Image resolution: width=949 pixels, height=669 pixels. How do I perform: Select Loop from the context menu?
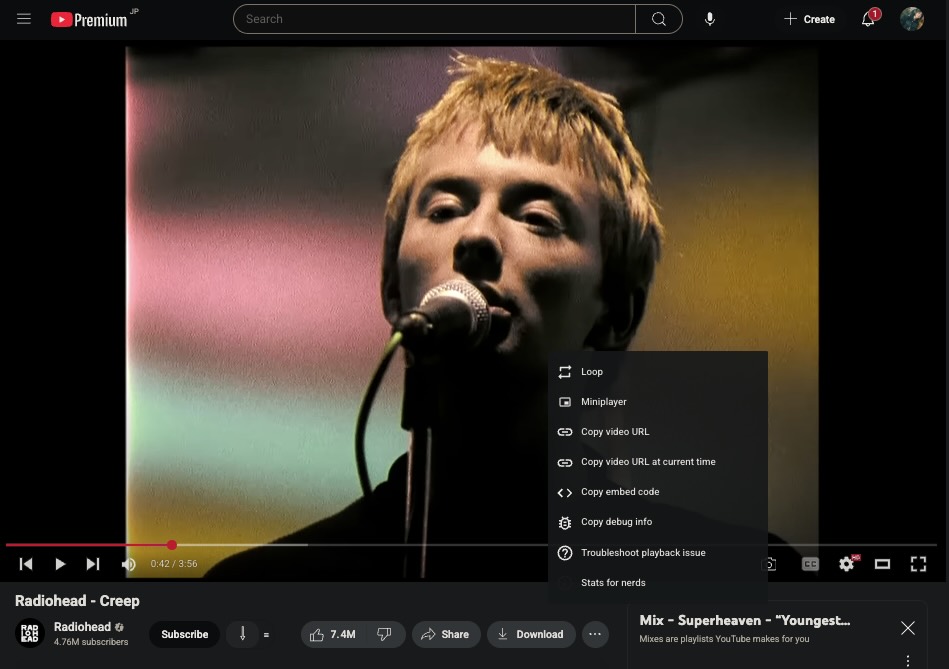[x=592, y=372]
